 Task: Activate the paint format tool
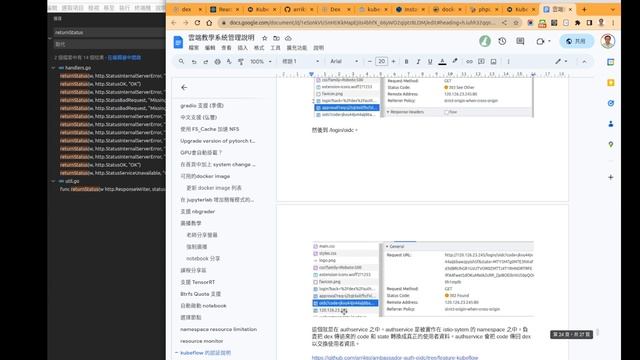click(241, 62)
